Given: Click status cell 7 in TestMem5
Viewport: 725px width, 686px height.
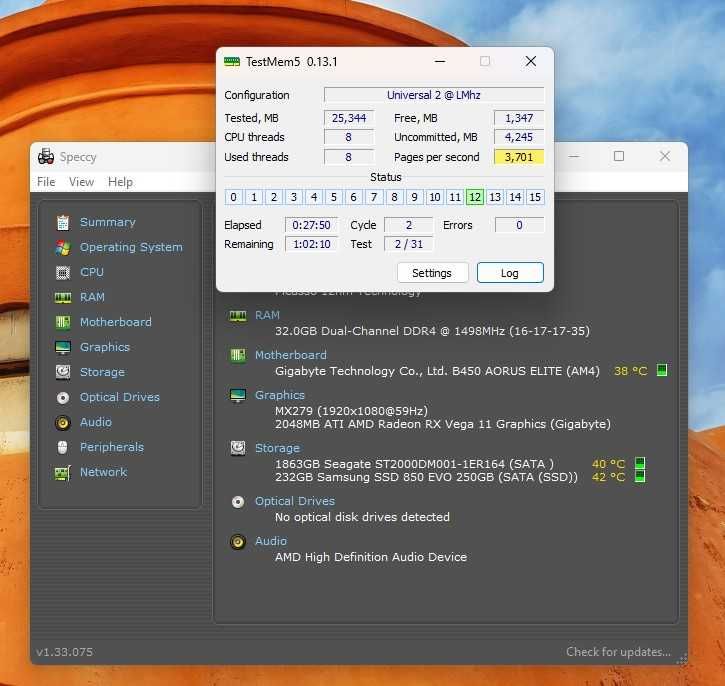Looking at the screenshot, I should pyautogui.click(x=374, y=197).
